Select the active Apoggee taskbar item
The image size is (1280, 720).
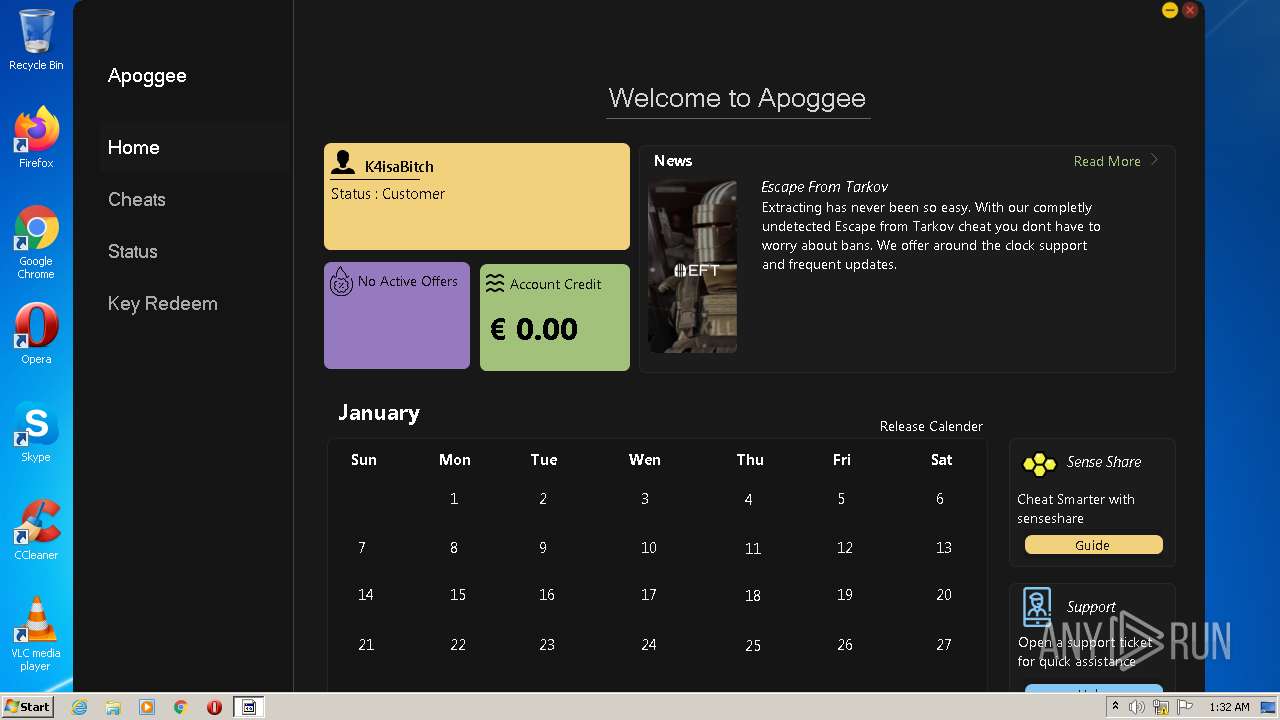pyautogui.click(x=249, y=707)
